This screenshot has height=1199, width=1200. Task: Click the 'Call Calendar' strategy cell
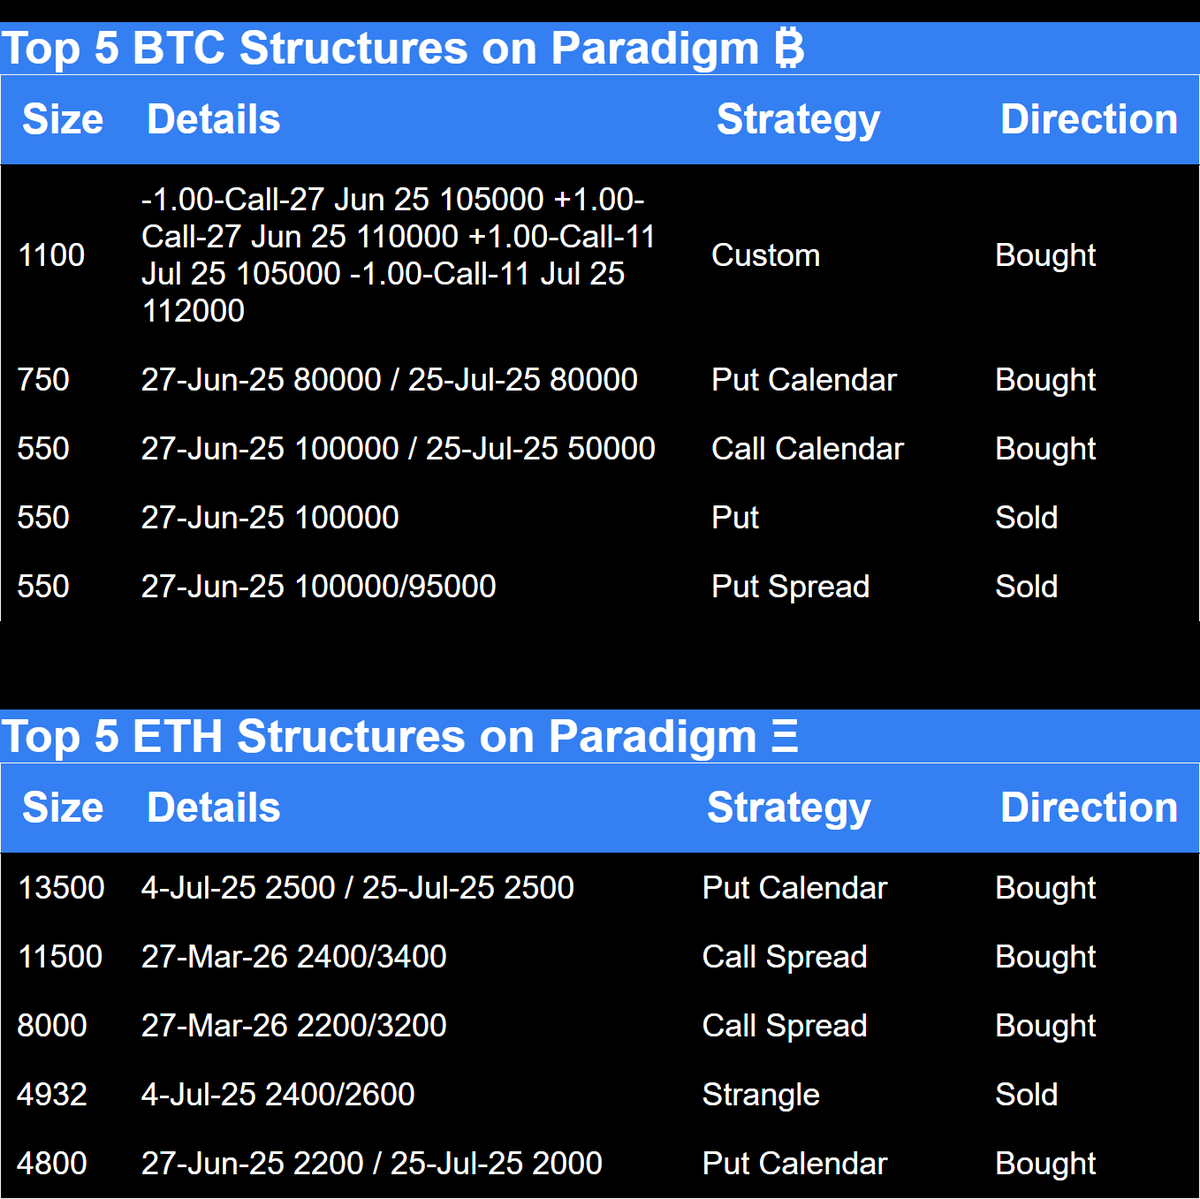(x=807, y=449)
